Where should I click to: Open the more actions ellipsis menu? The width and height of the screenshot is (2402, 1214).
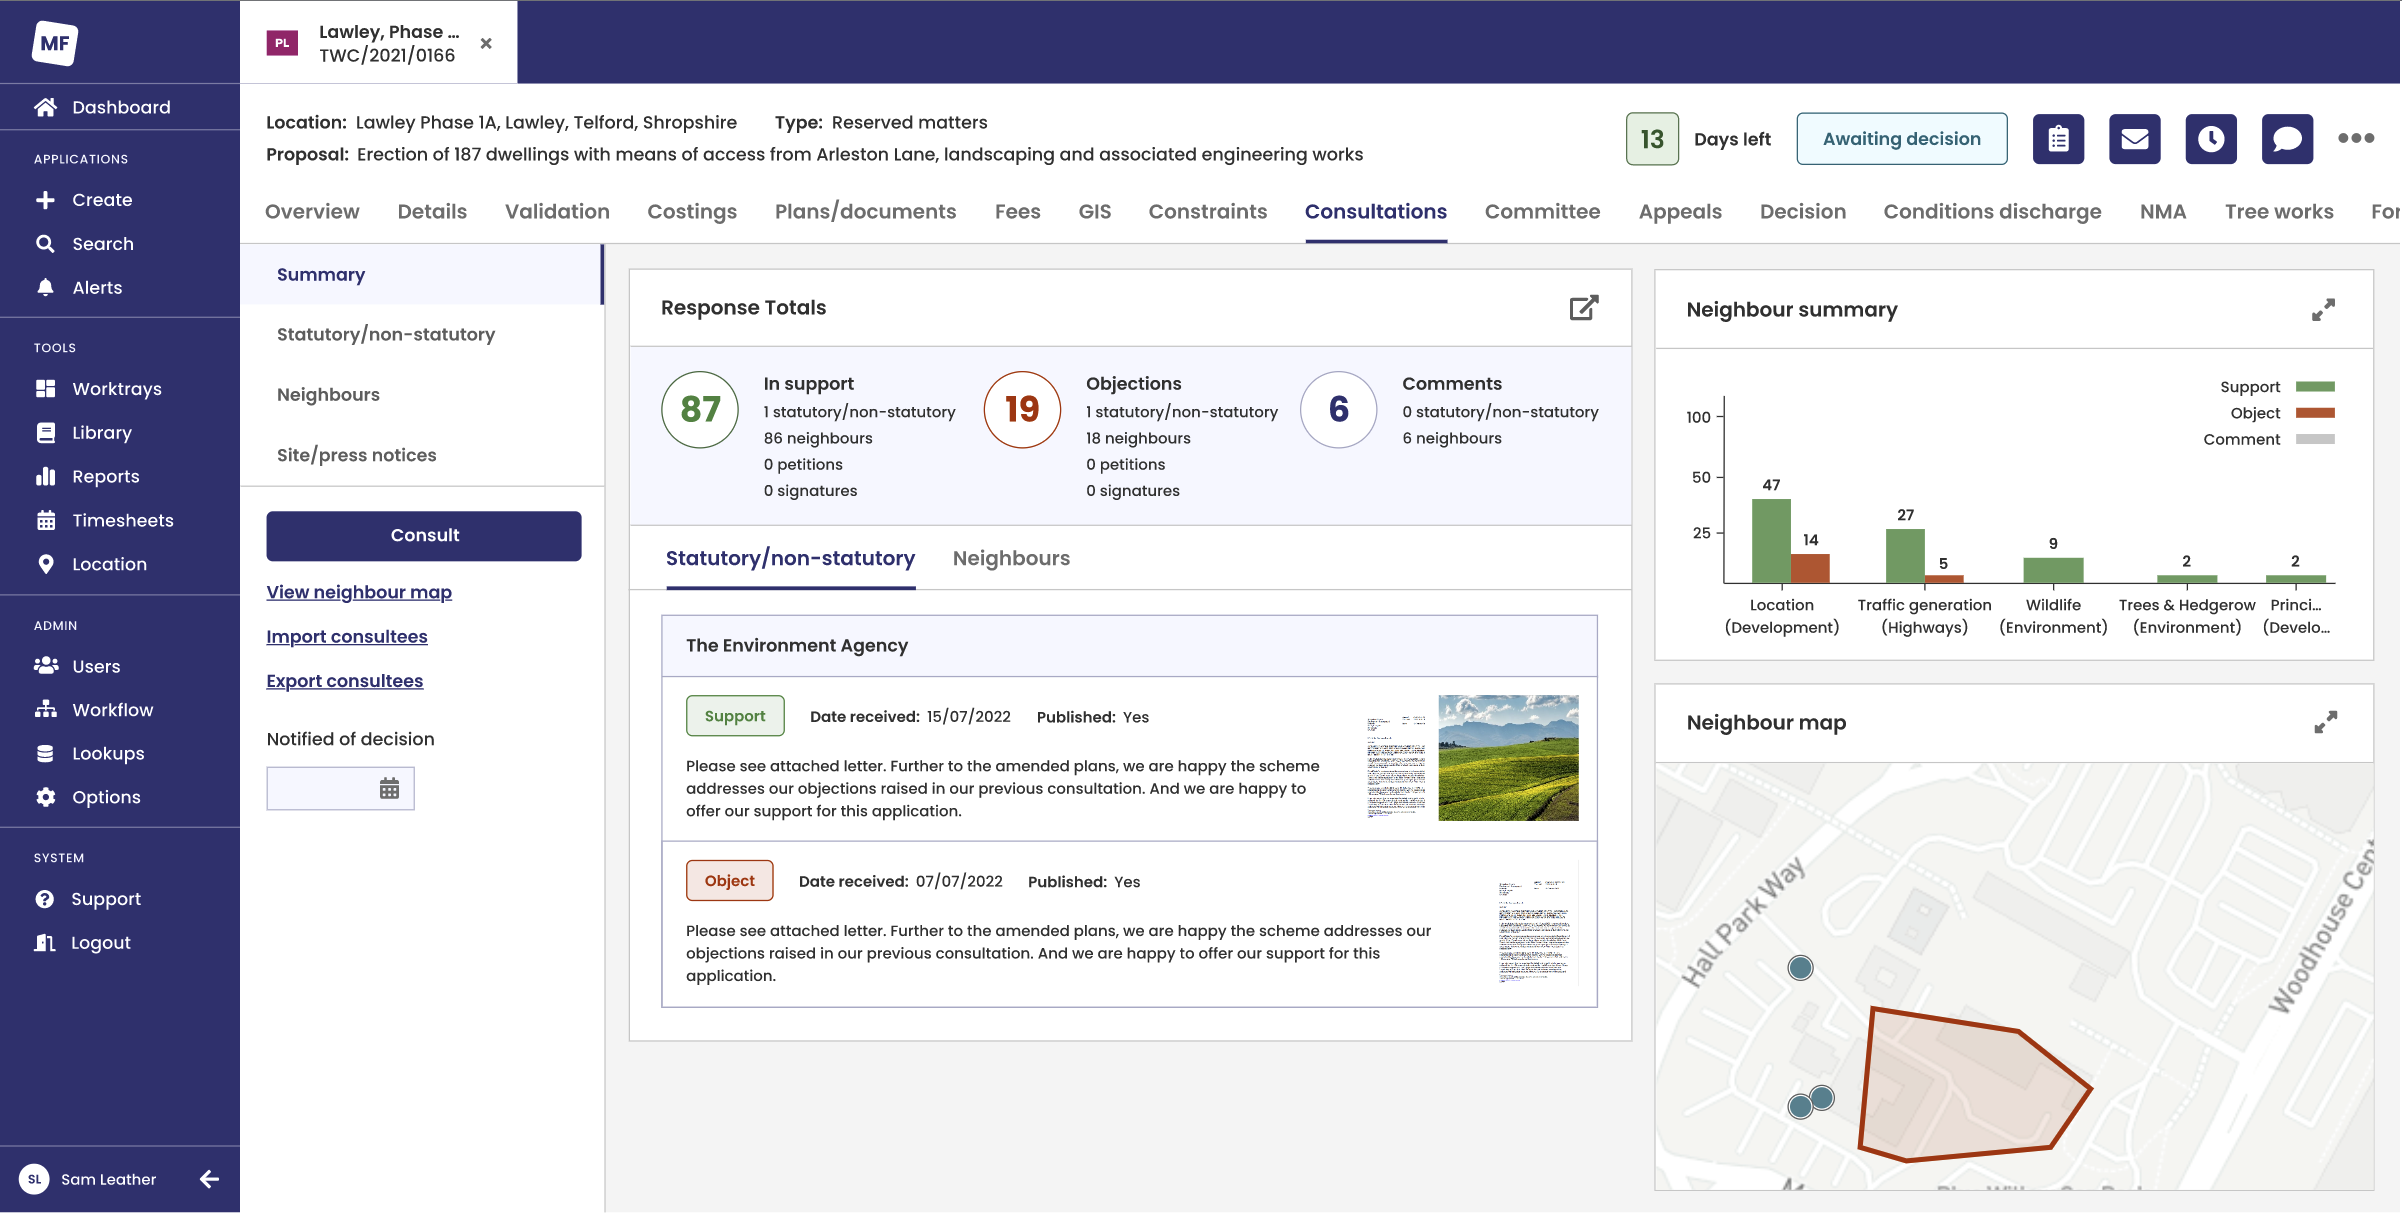point(2357,139)
